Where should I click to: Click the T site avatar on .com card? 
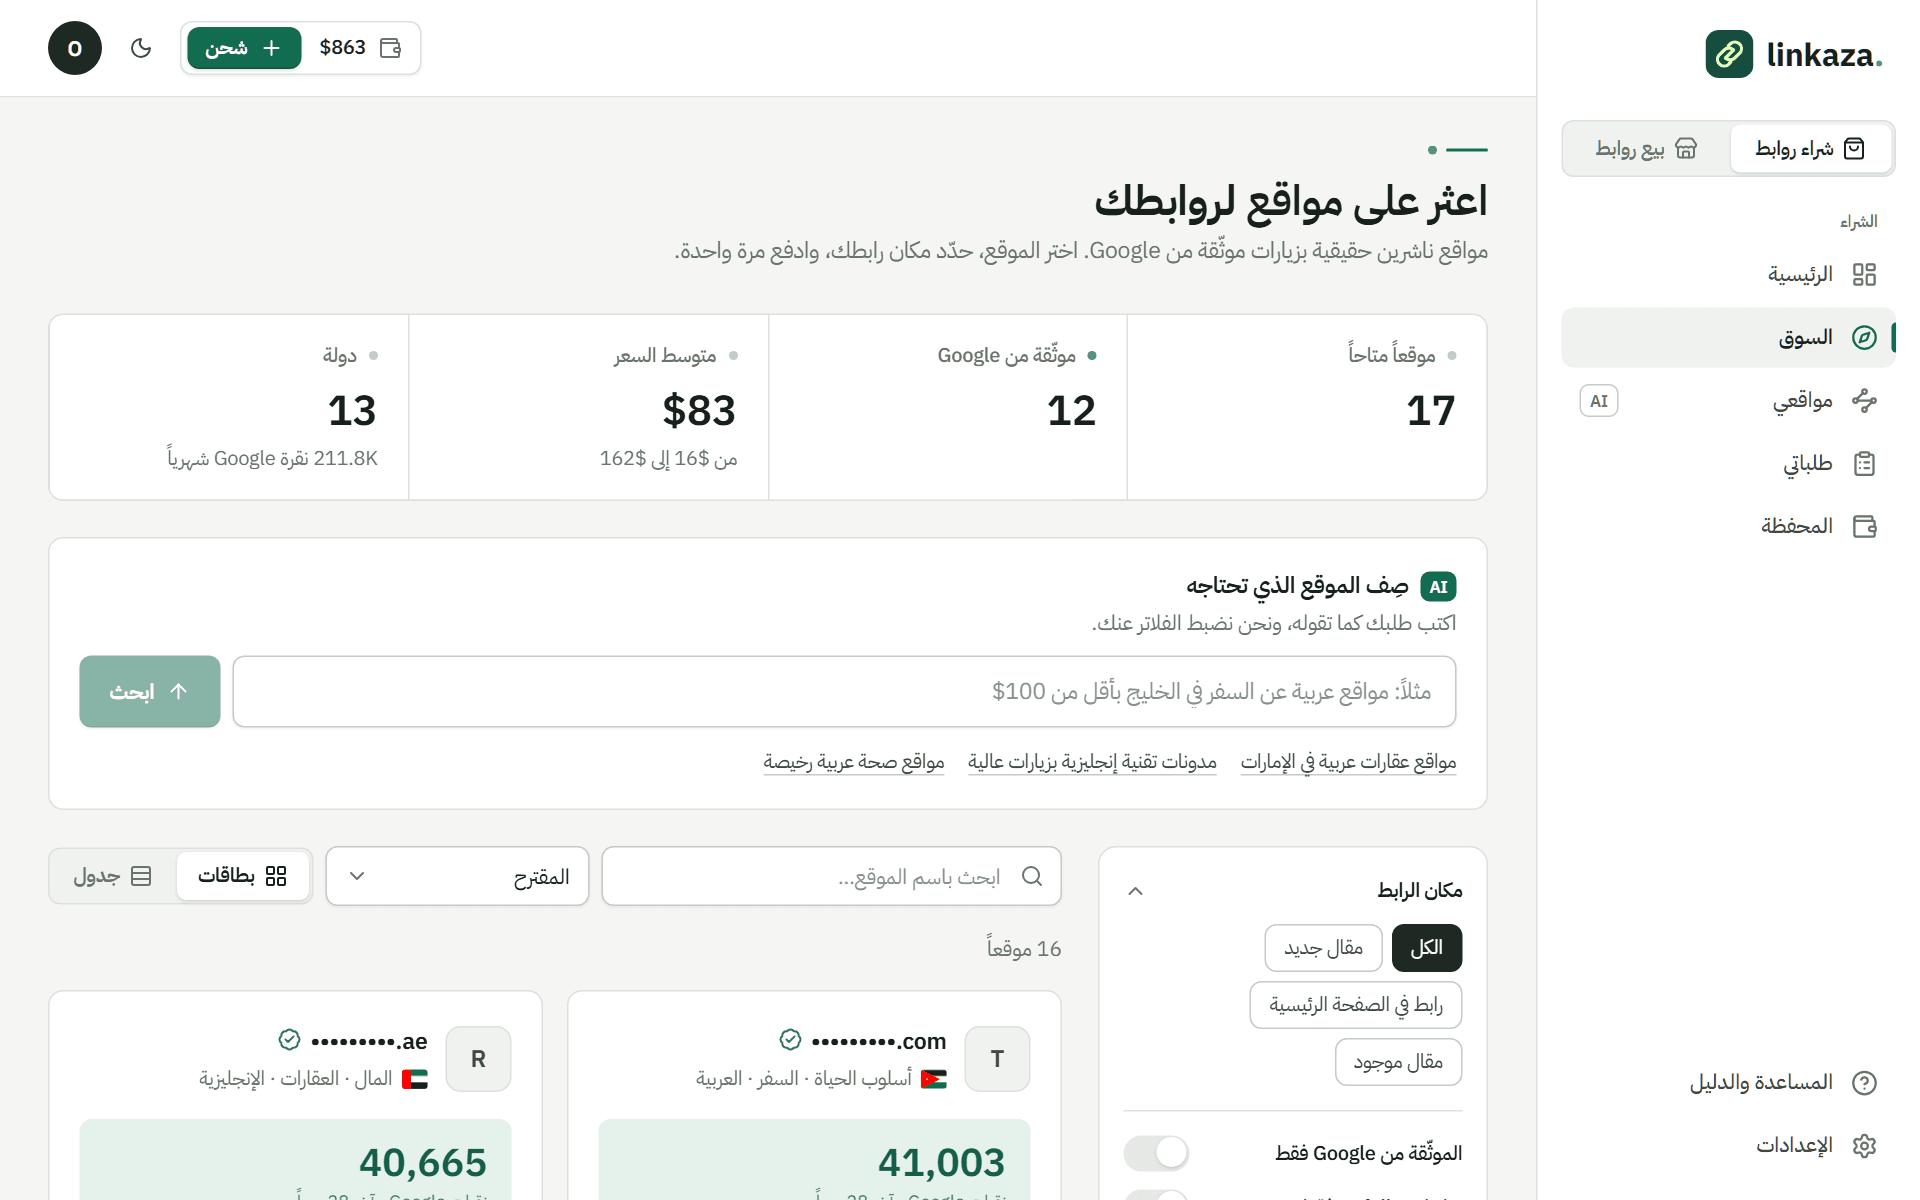[997, 1059]
